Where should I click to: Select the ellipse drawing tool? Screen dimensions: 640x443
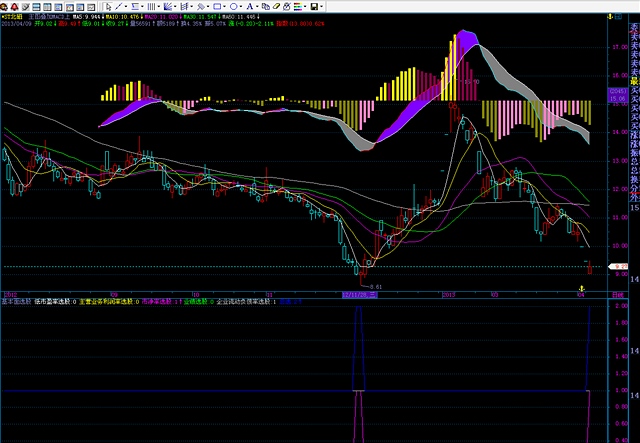[x=233, y=7]
